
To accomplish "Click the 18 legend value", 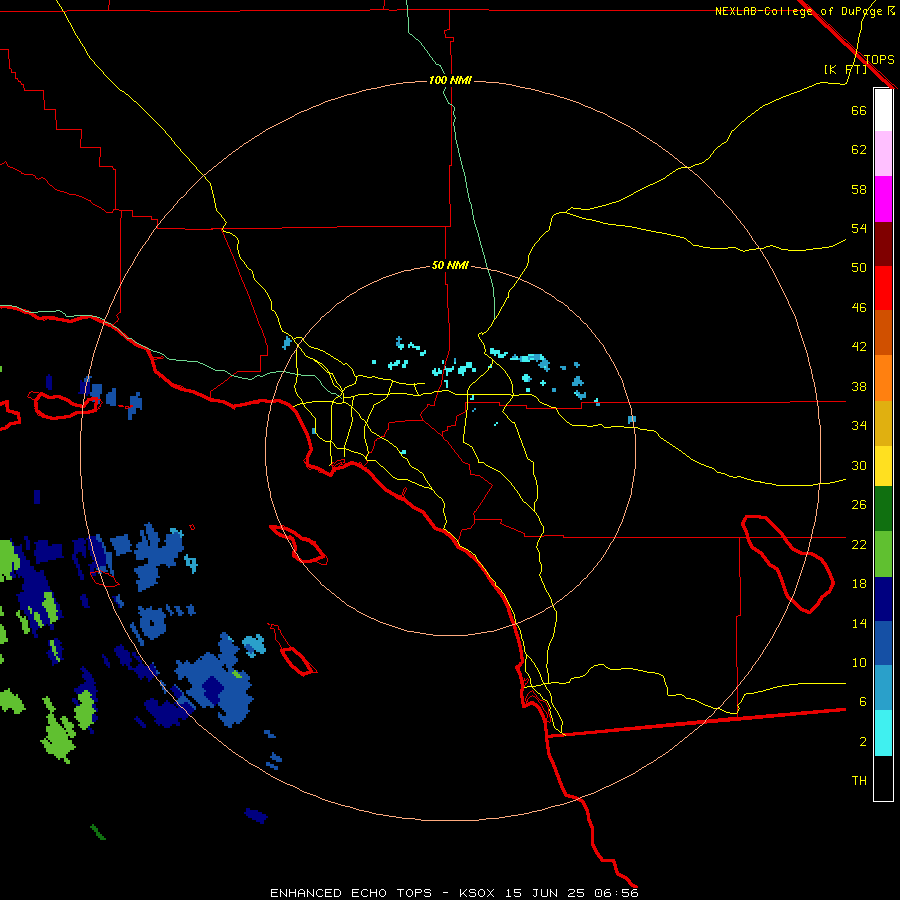I will click(859, 584).
